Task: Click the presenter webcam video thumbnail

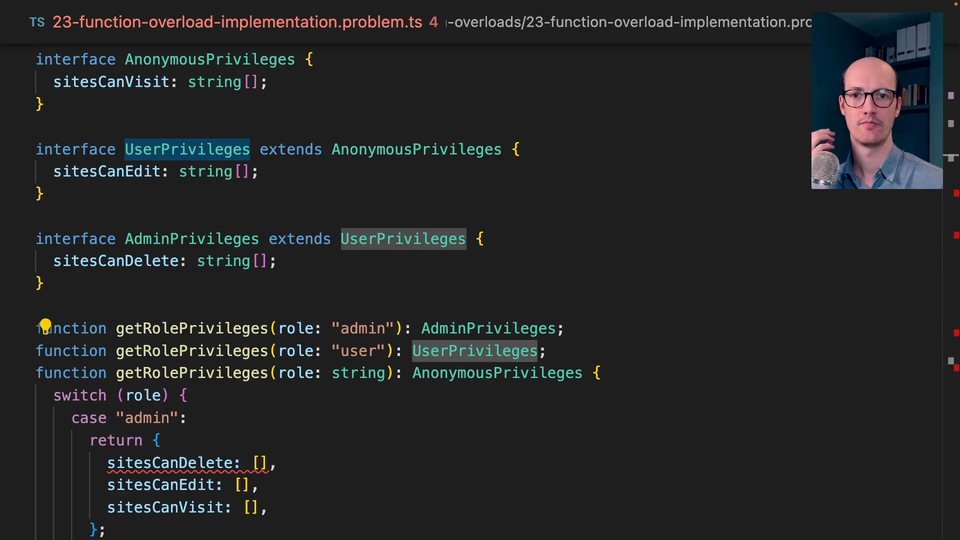Action: 876,100
